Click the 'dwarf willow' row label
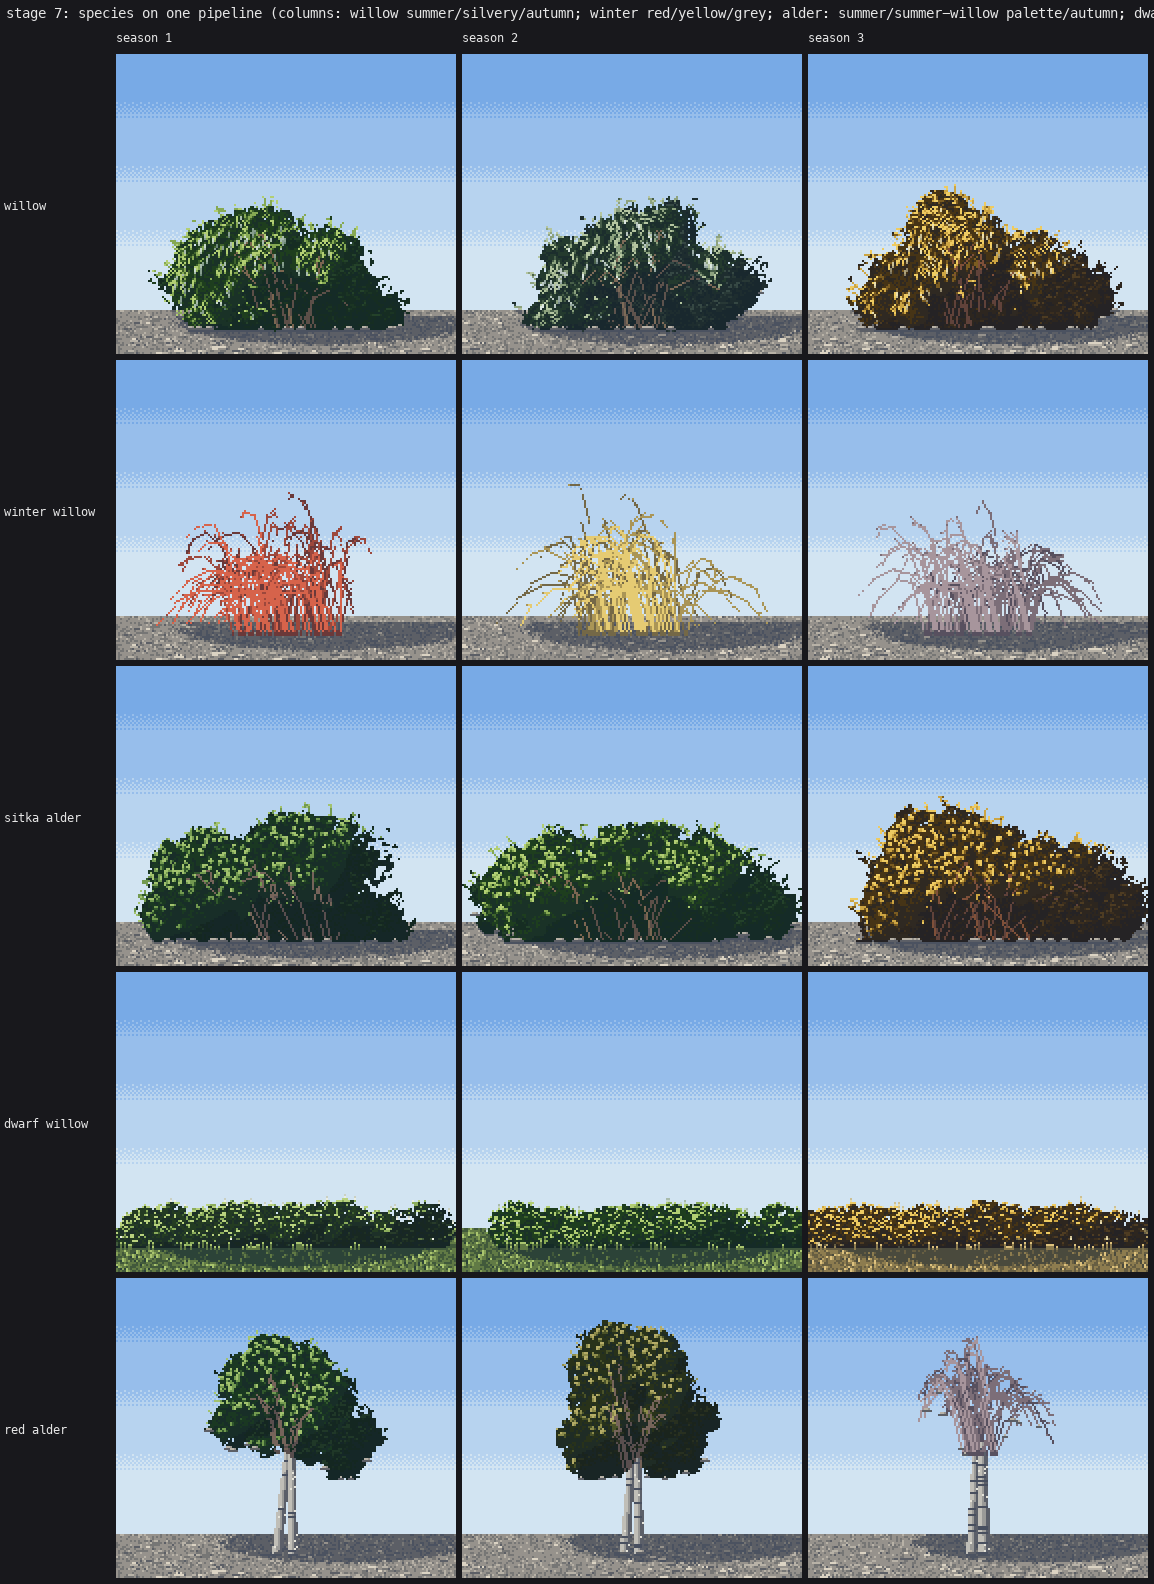Screen dimensions: 1154x1584 [x=46, y=1124]
